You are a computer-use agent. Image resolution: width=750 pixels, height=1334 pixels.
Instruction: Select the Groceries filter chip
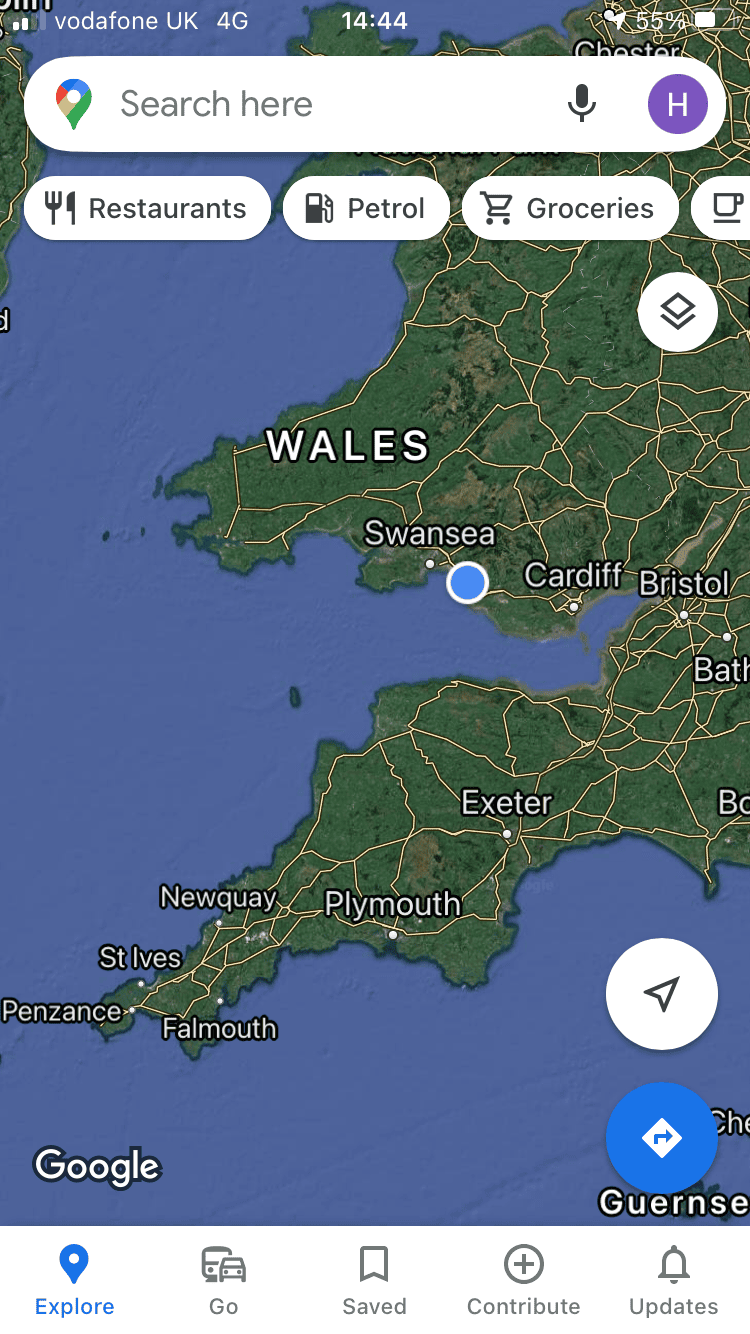coord(570,208)
